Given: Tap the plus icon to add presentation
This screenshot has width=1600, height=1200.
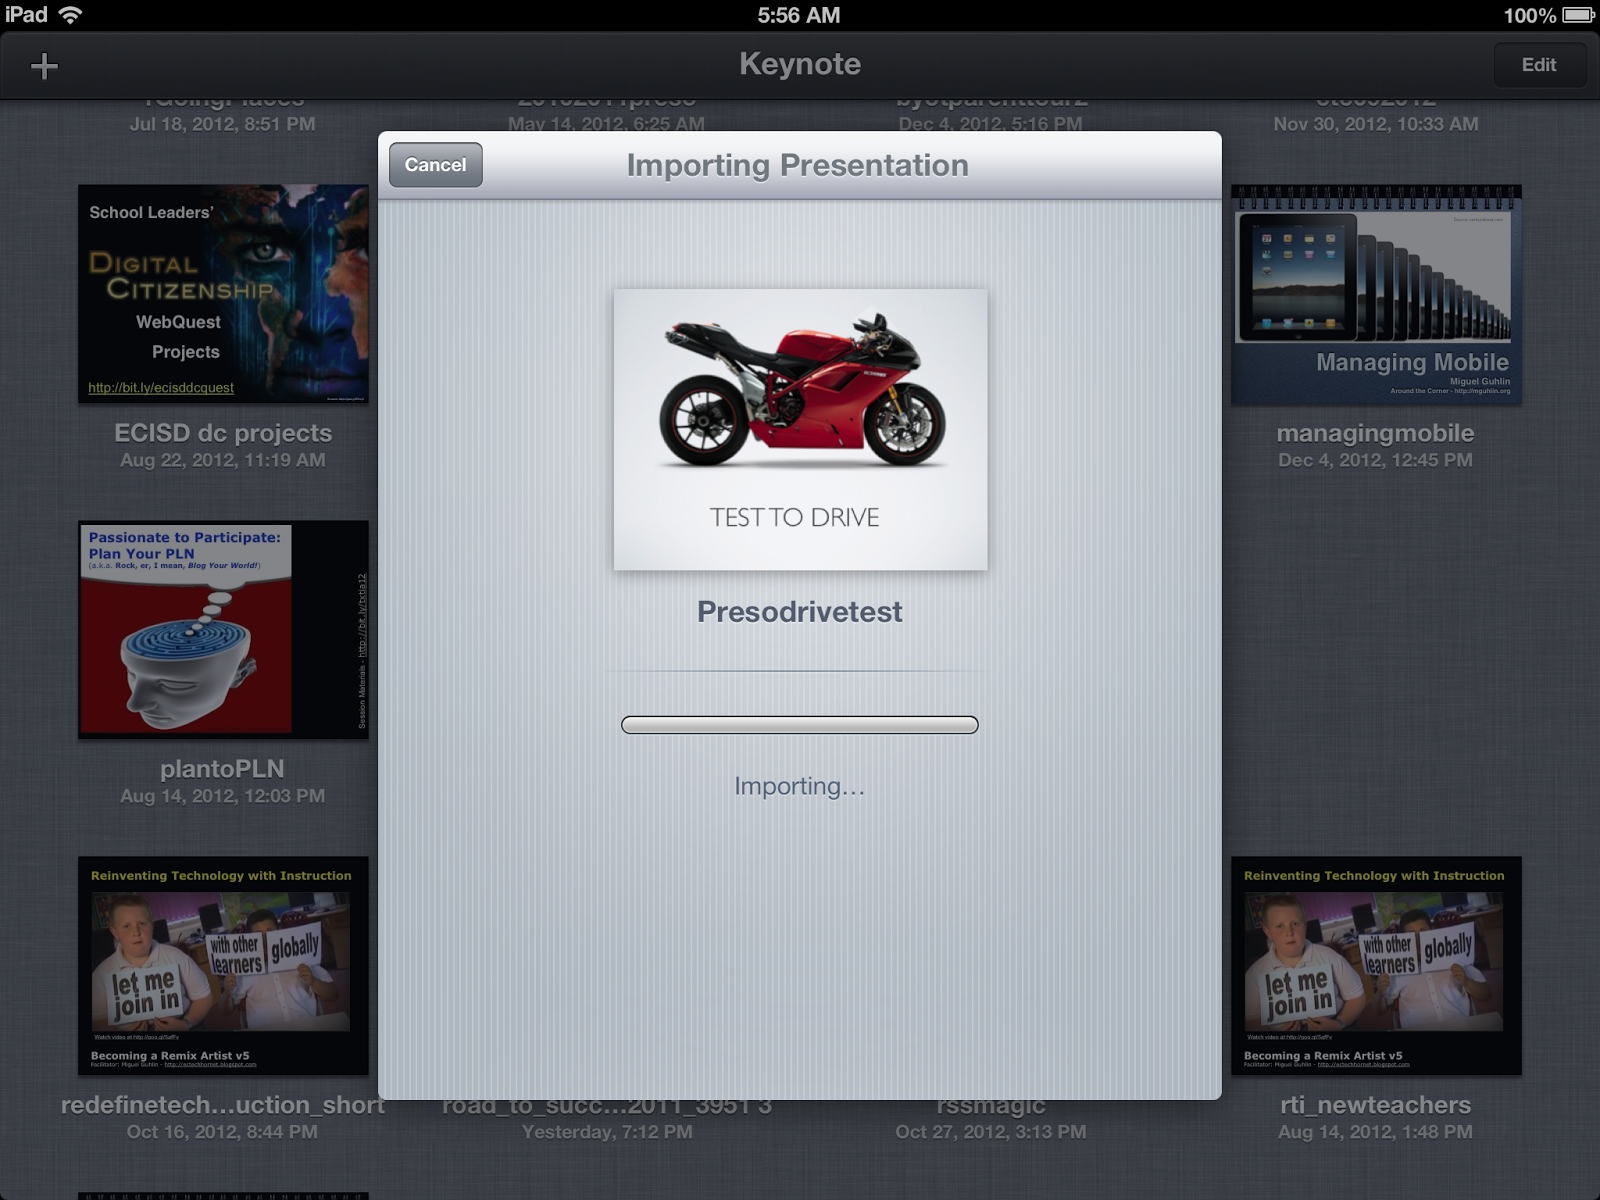Looking at the screenshot, I should (44, 66).
